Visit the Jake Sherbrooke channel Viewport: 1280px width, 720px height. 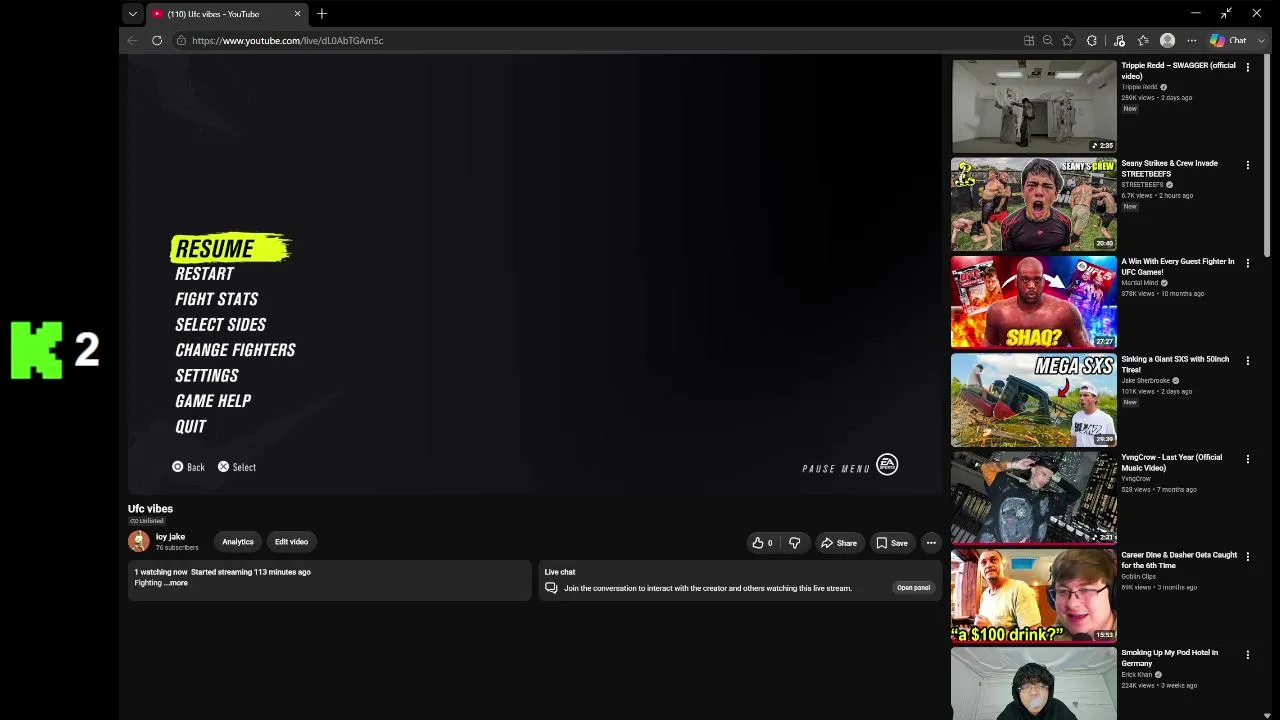click(x=1145, y=381)
